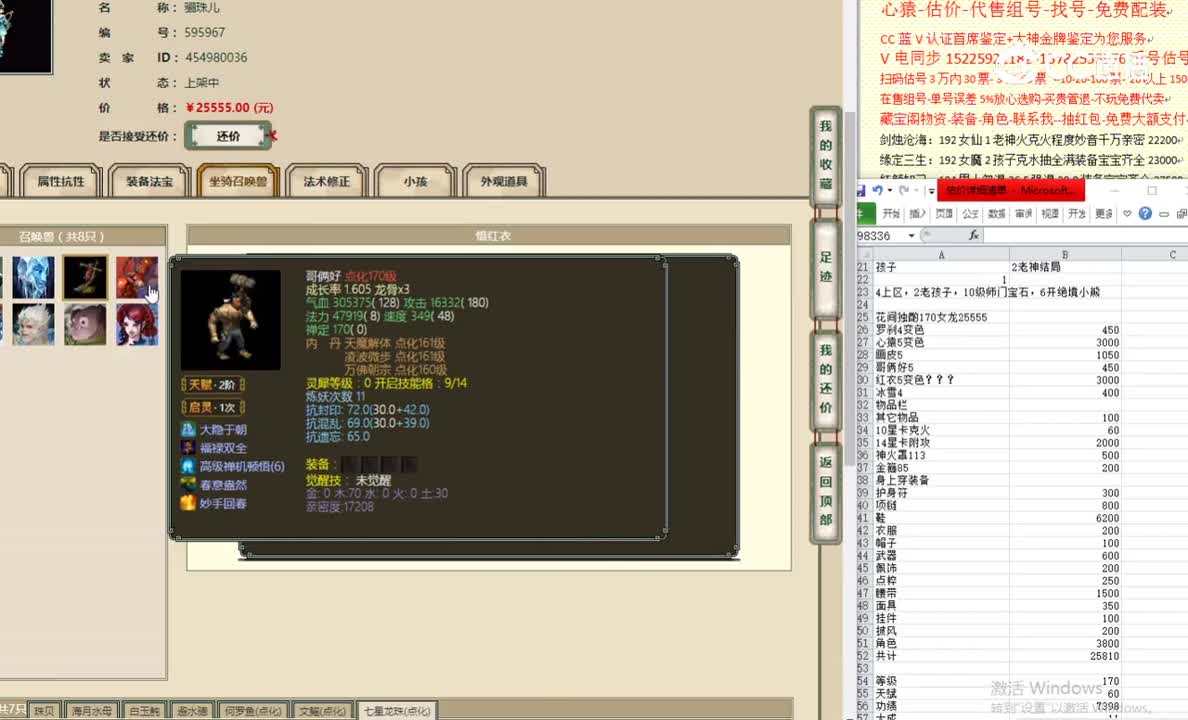The width and height of the screenshot is (1188, 720).
Task: Select the 七星龙珠(点化) pet tab
Action: pos(397,710)
